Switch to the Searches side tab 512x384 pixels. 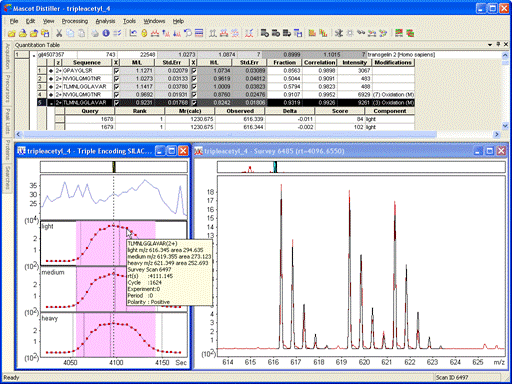click(x=7, y=179)
